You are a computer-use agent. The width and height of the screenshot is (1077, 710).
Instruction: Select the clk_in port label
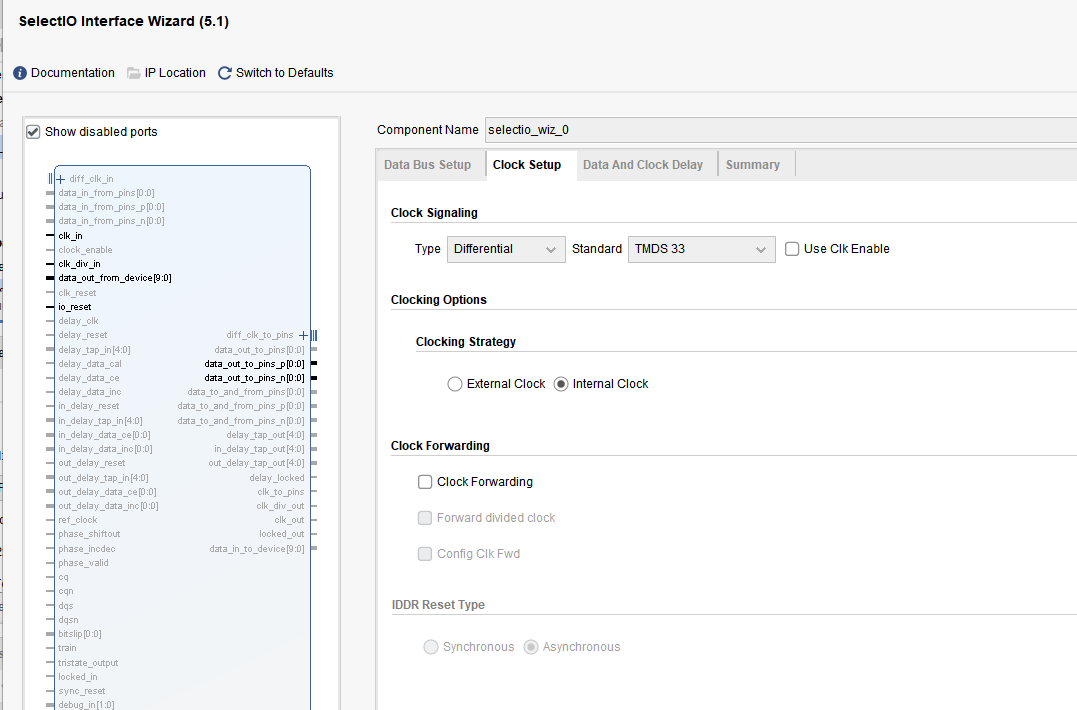coord(70,236)
